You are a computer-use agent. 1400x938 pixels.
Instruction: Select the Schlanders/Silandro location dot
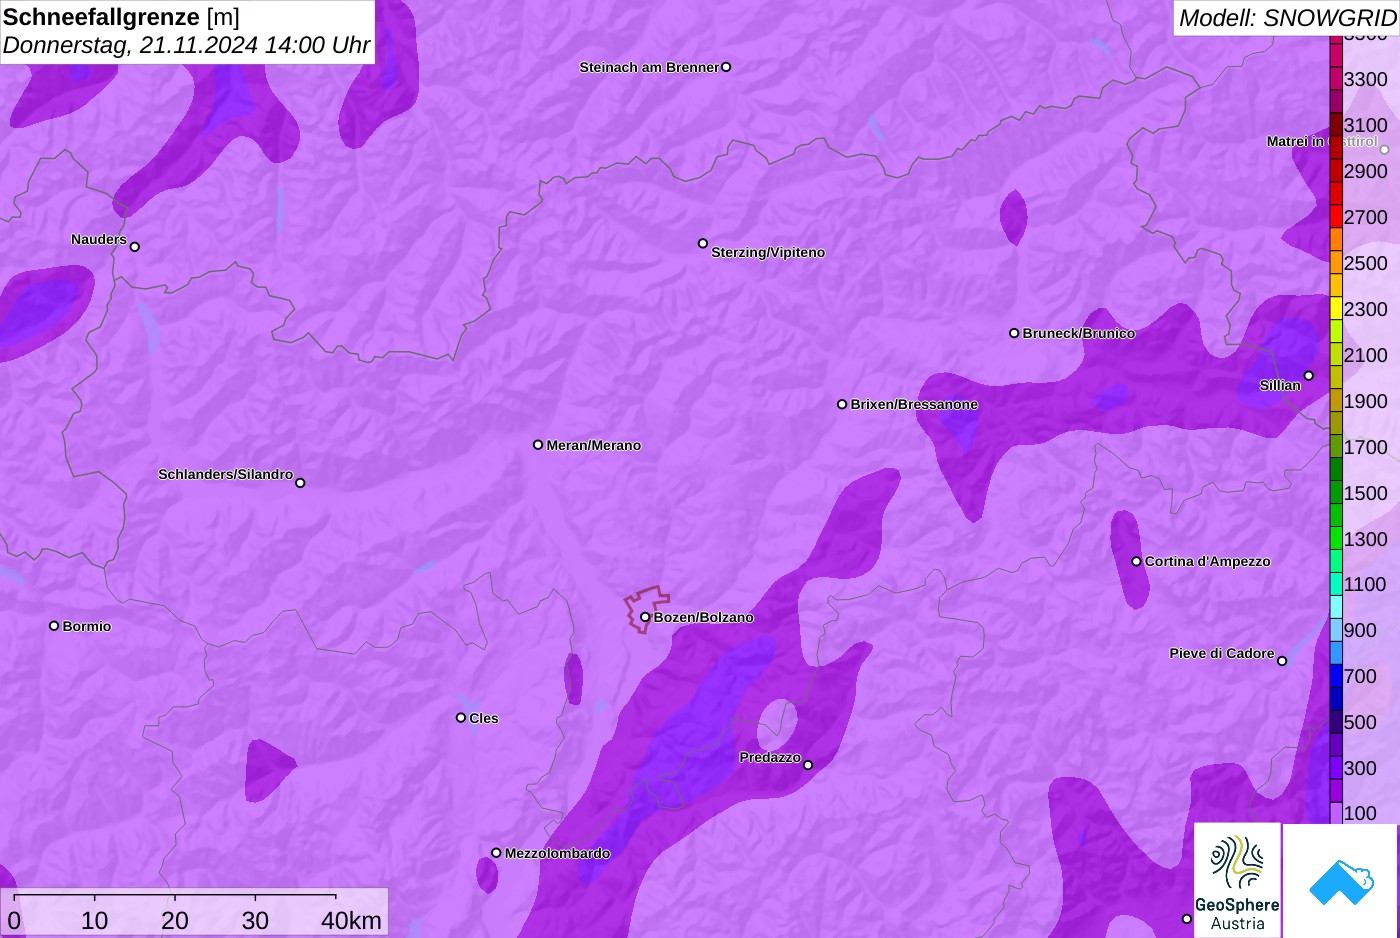[300, 483]
